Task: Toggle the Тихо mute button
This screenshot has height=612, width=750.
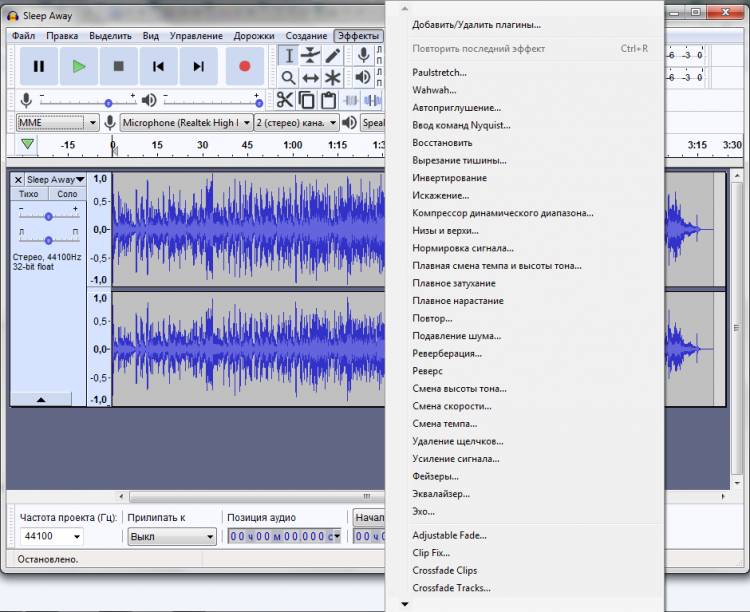Action: [x=30, y=194]
